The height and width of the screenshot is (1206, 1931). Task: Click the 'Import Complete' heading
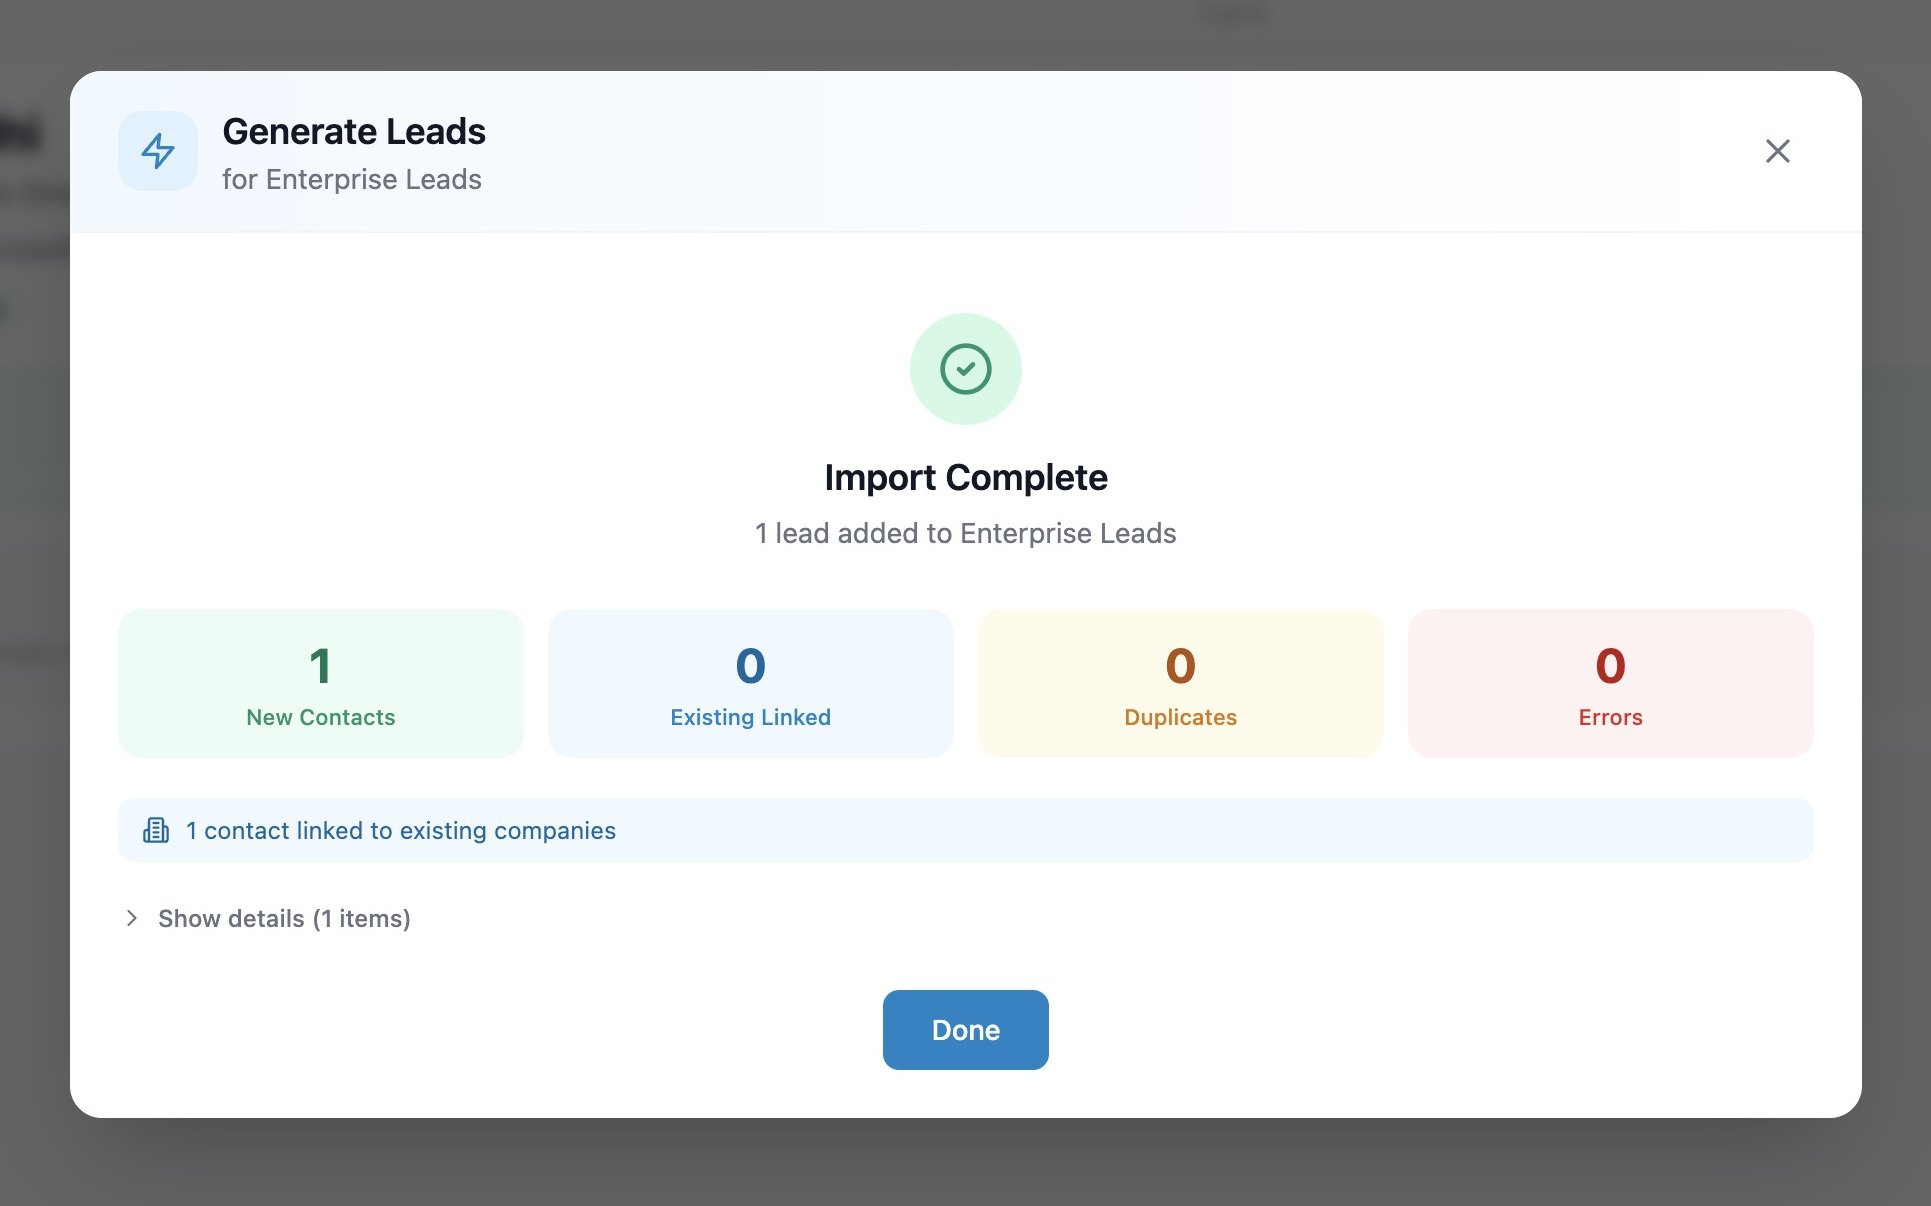(x=966, y=477)
